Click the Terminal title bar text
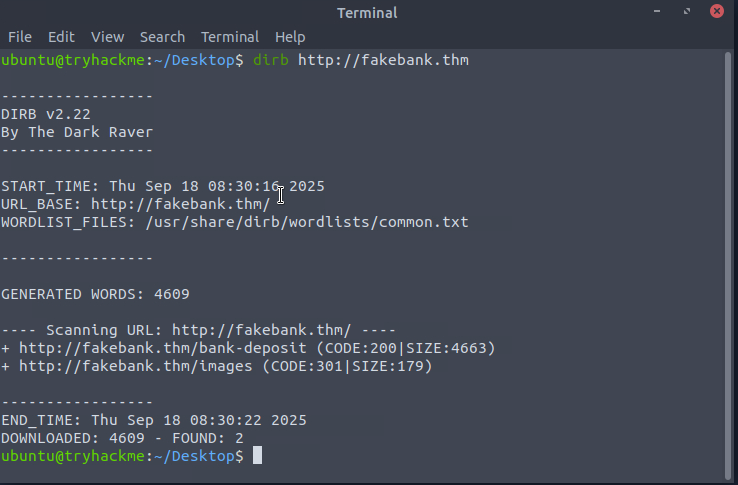This screenshot has width=738, height=485. [x=367, y=13]
